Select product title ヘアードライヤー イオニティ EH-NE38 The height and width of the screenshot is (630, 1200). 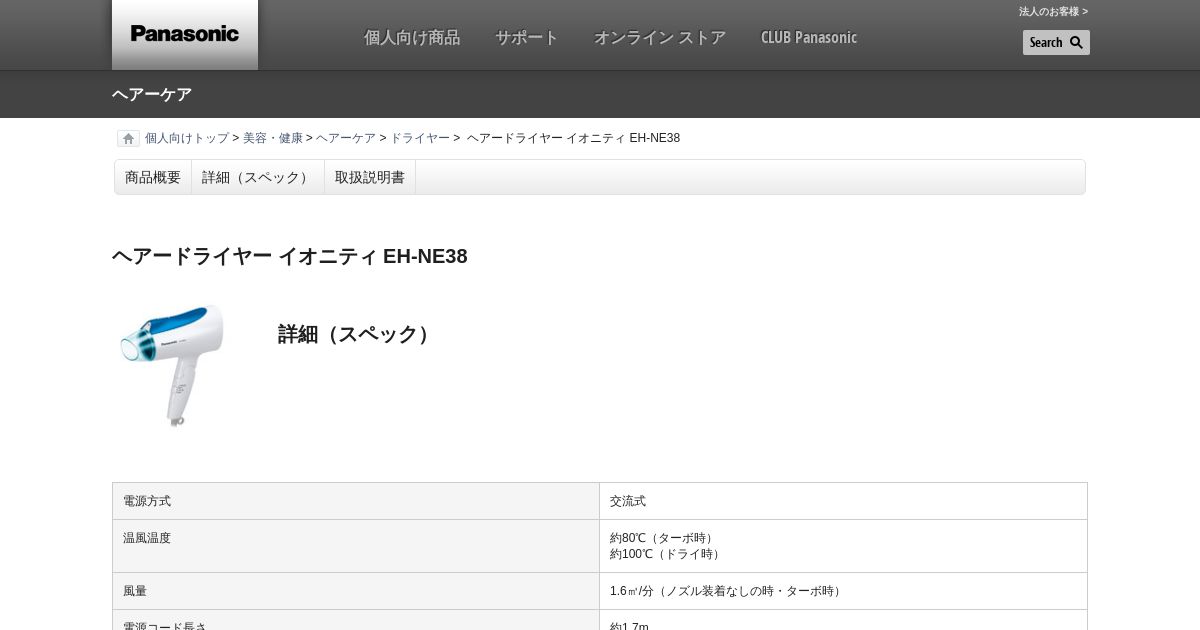click(290, 256)
